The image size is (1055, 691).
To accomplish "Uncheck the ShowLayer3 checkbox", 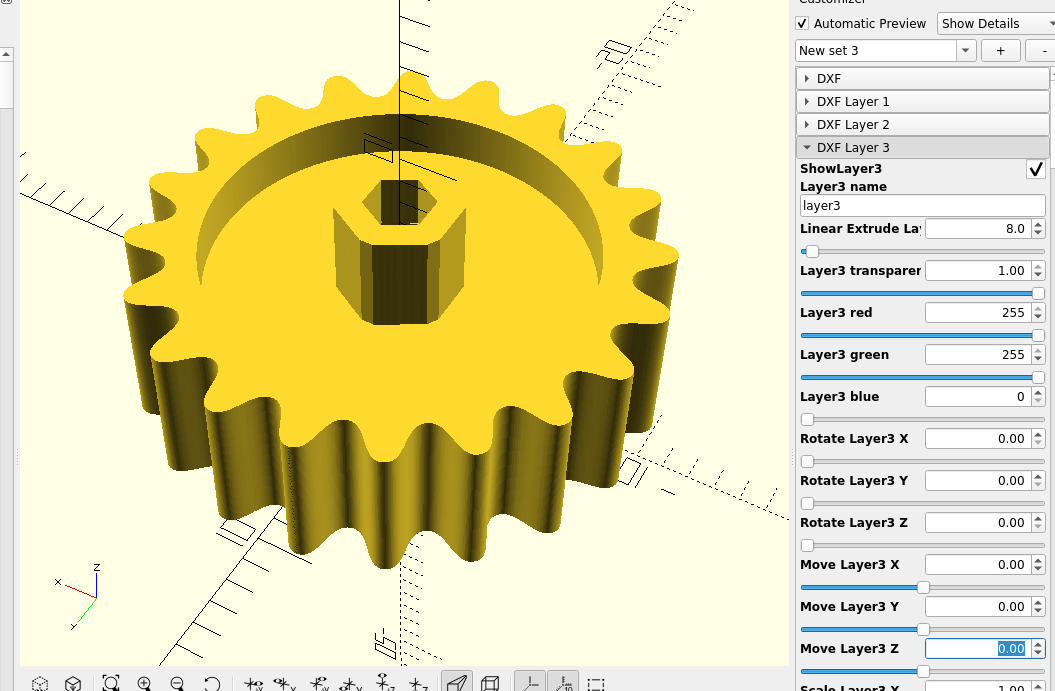I will coord(1036,169).
